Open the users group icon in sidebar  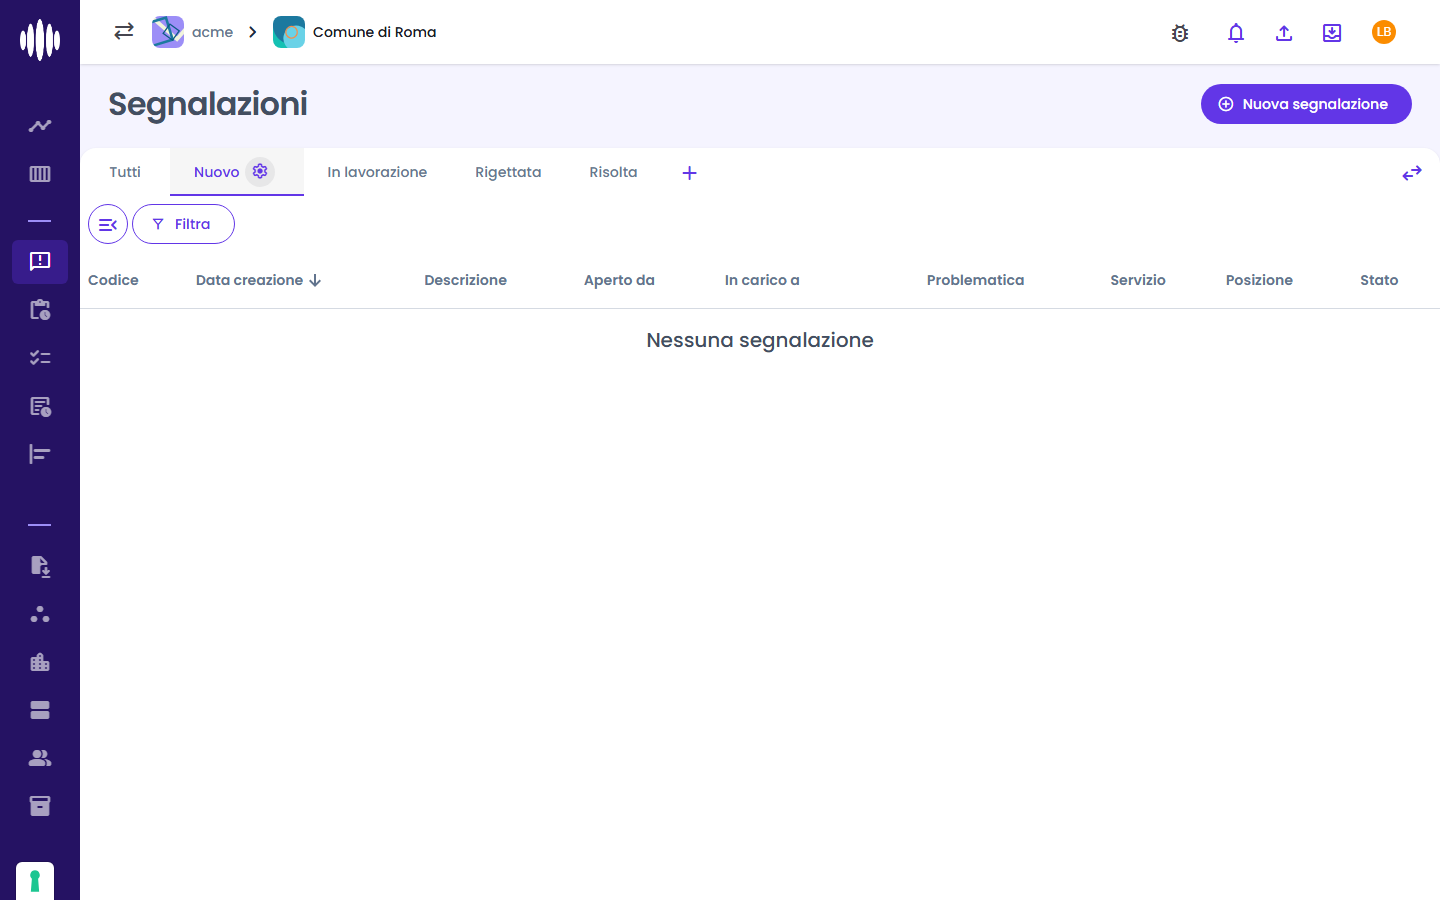pos(40,758)
